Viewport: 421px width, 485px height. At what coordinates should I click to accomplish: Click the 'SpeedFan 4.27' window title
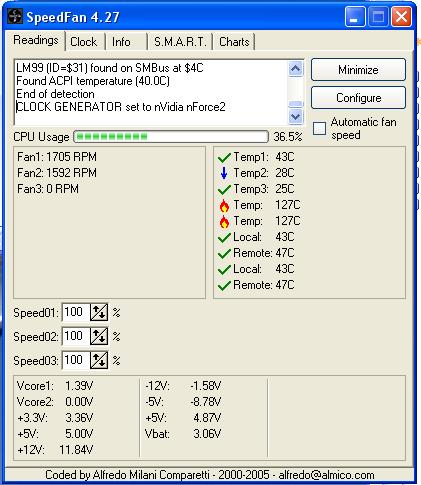coord(73,17)
